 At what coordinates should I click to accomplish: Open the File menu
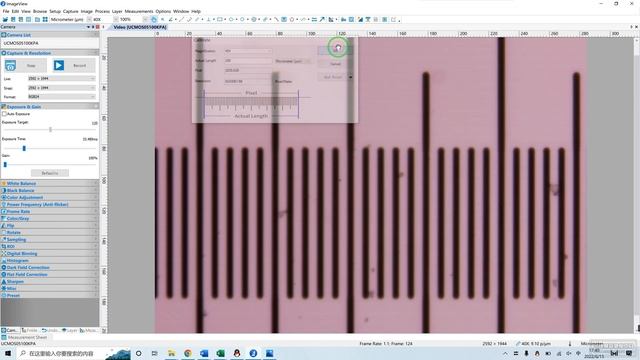6,11
